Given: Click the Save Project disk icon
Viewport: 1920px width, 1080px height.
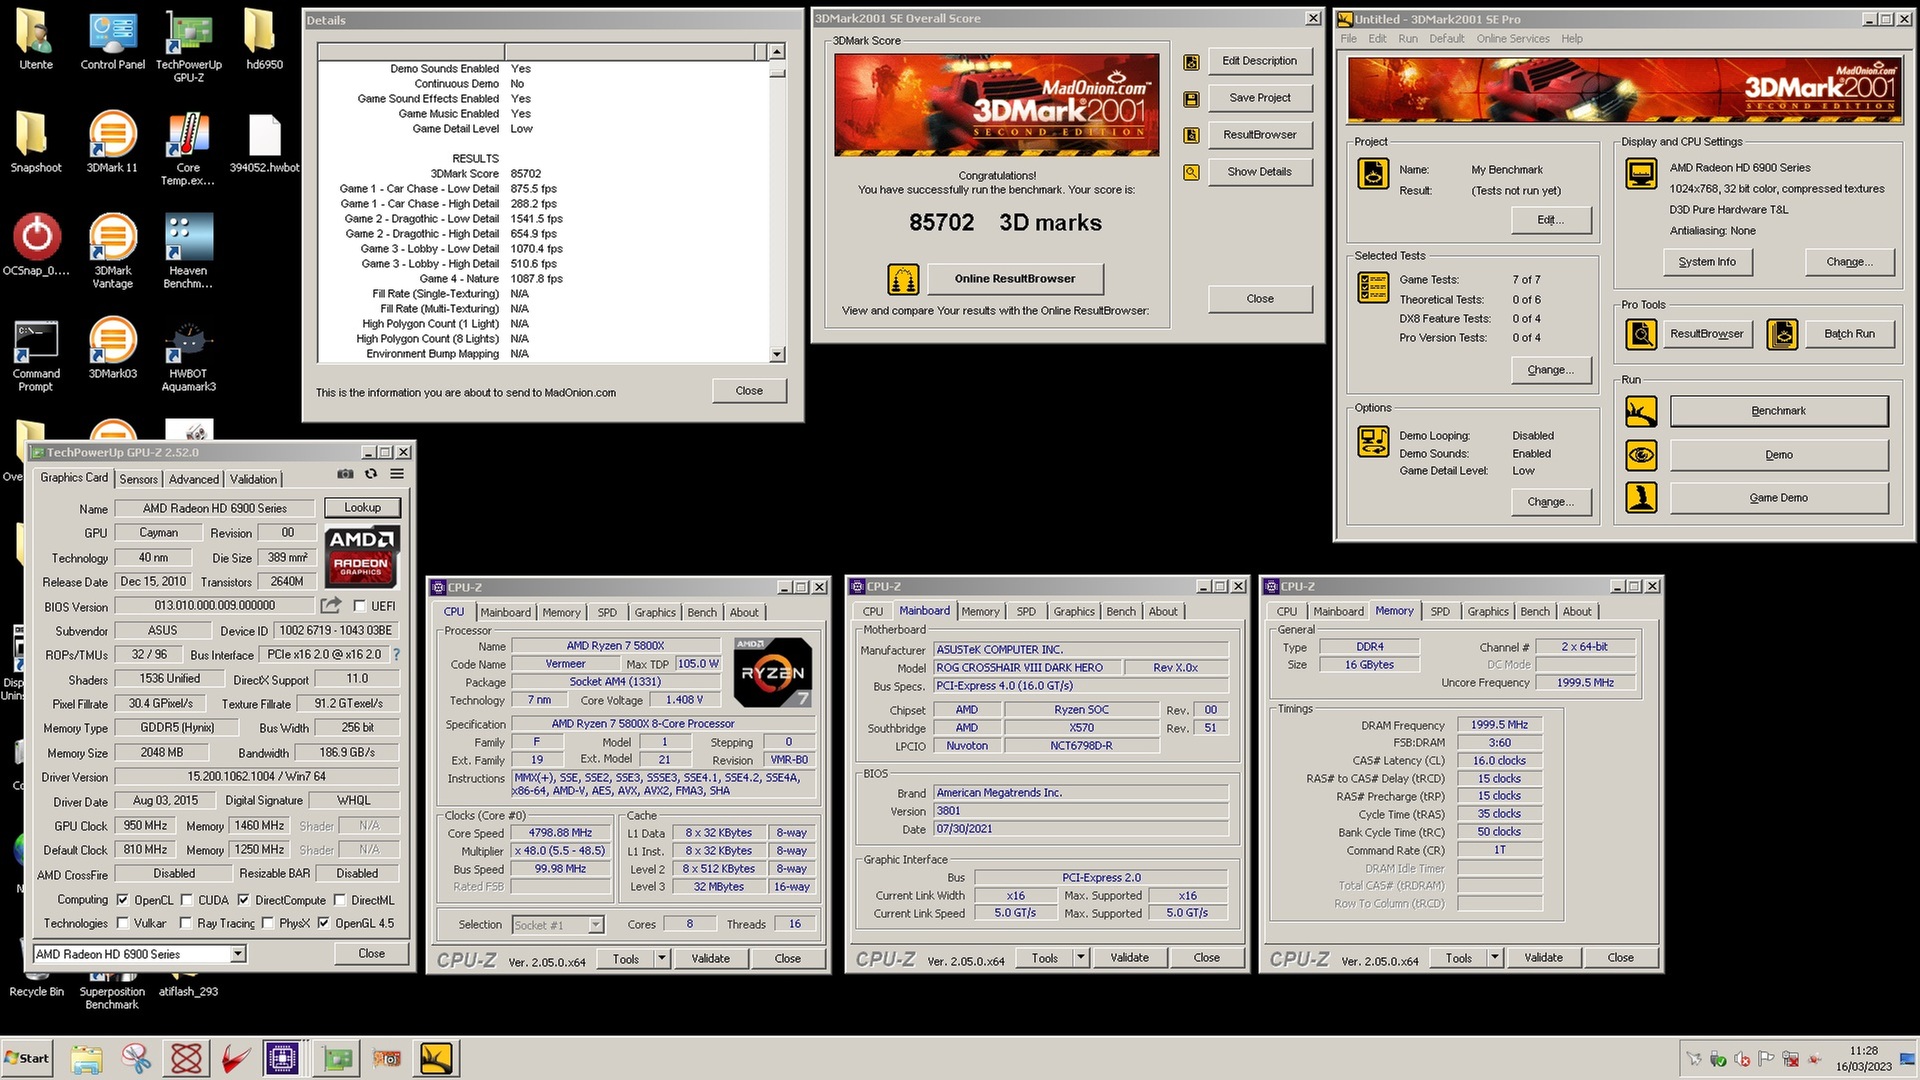Looking at the screenshot, I should [1191, 99].
